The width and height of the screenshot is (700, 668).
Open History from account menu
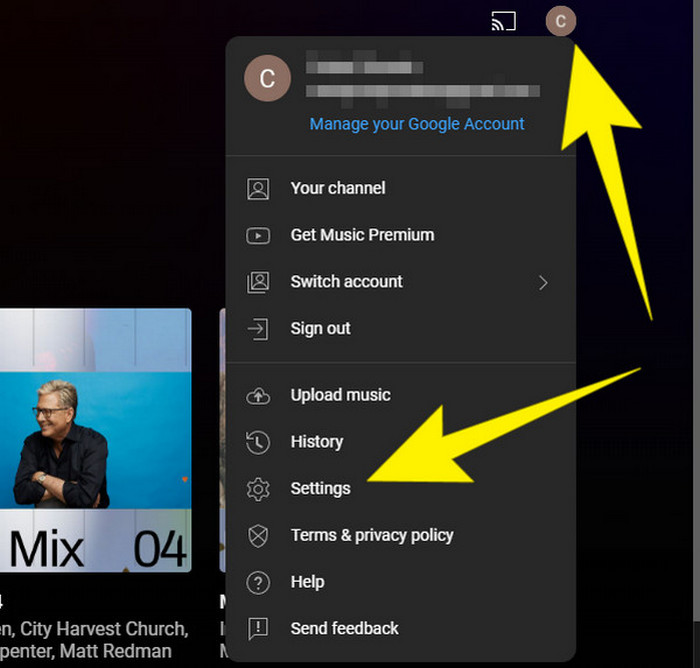(317, 442)
